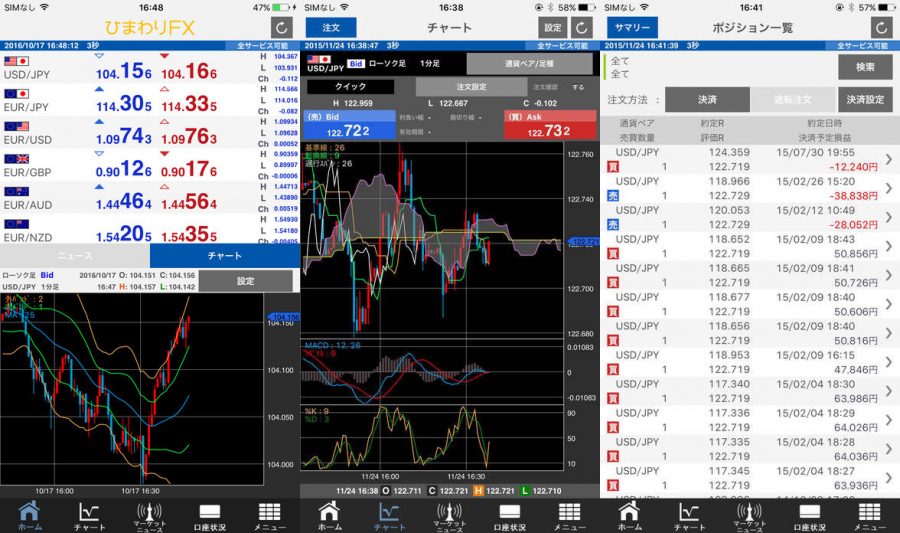900x533 pixels.
Task: Select 注文設定 tab on チャート screen
Action: (x=471, y=87)
